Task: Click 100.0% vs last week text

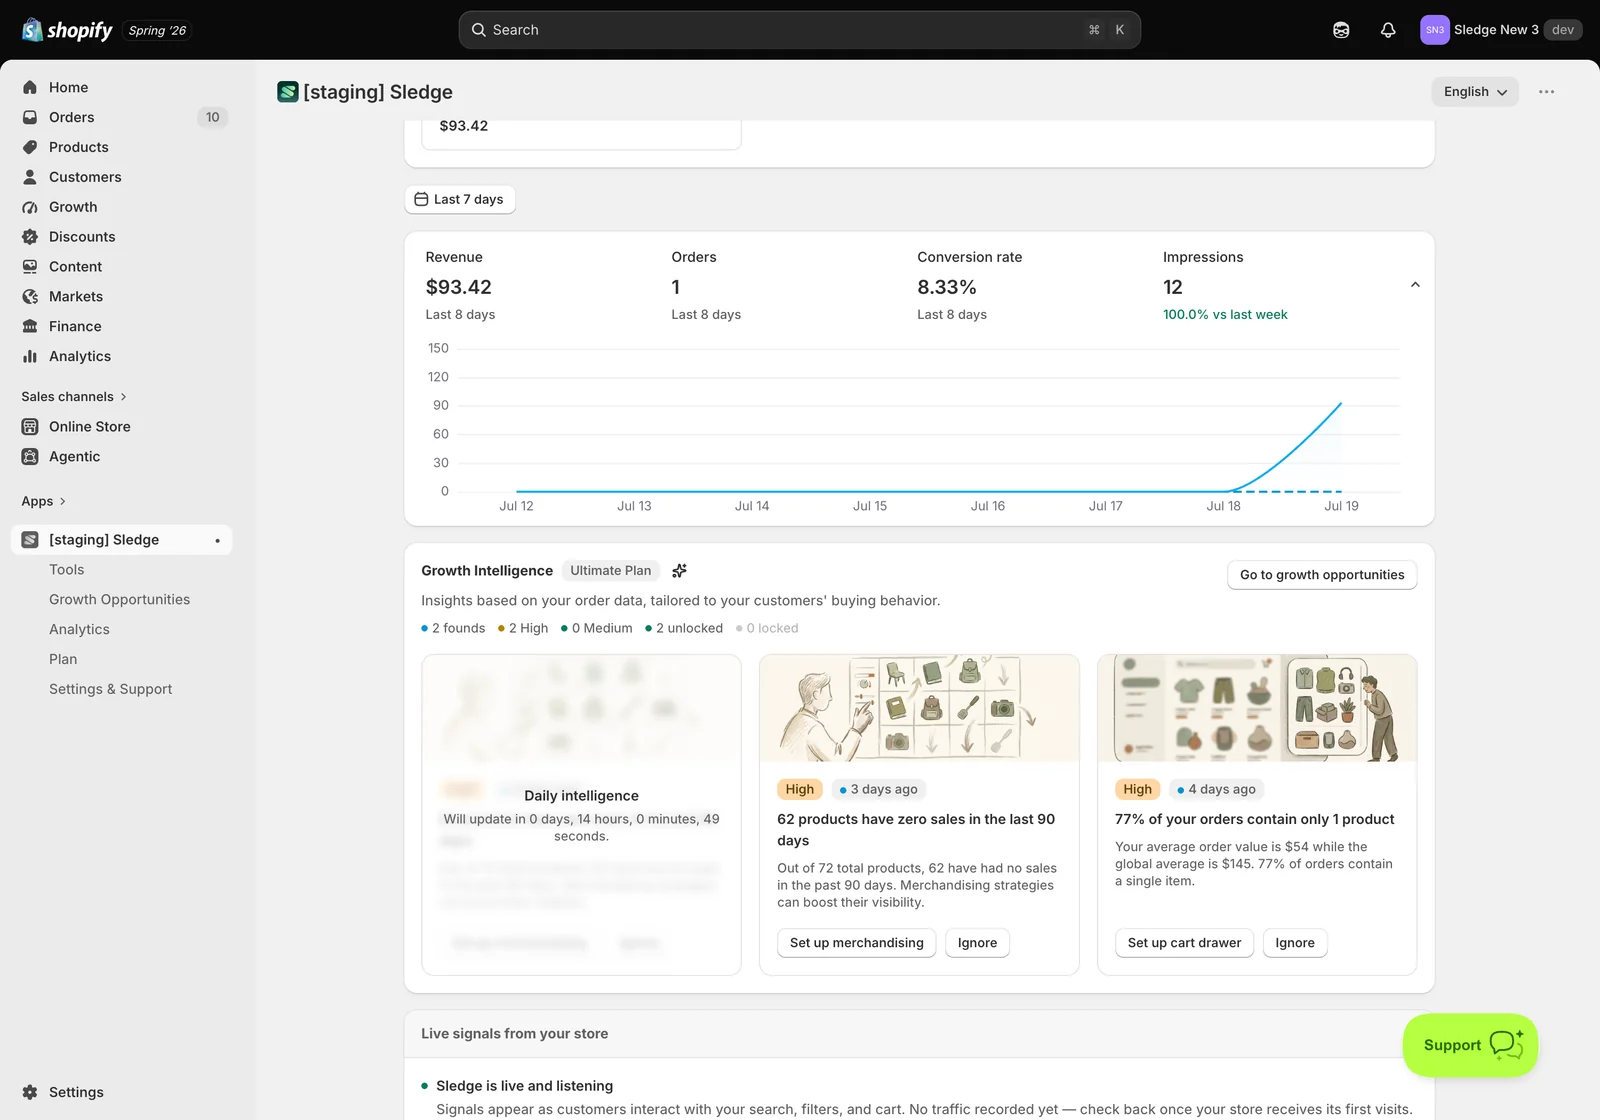Action: [1225, 314]
